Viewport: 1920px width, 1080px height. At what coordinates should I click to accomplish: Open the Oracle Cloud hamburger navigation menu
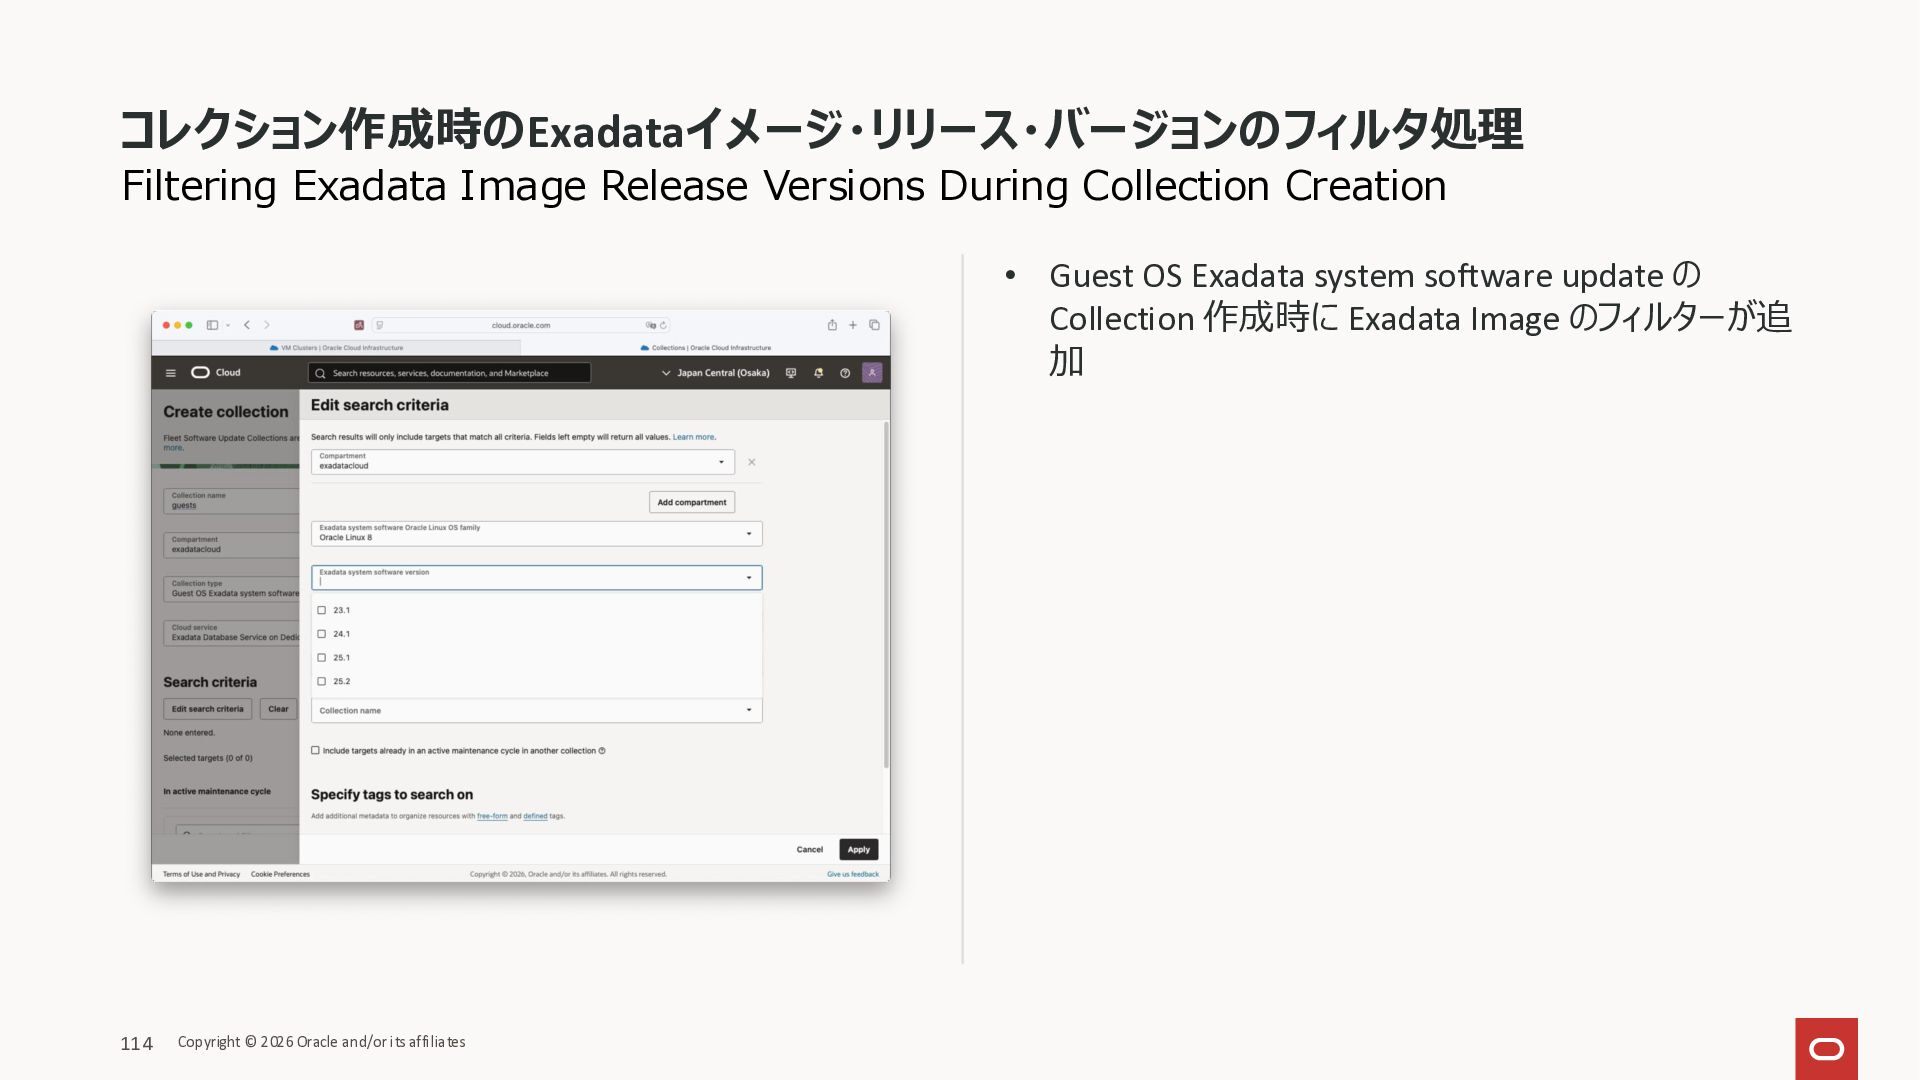point(170,373)
